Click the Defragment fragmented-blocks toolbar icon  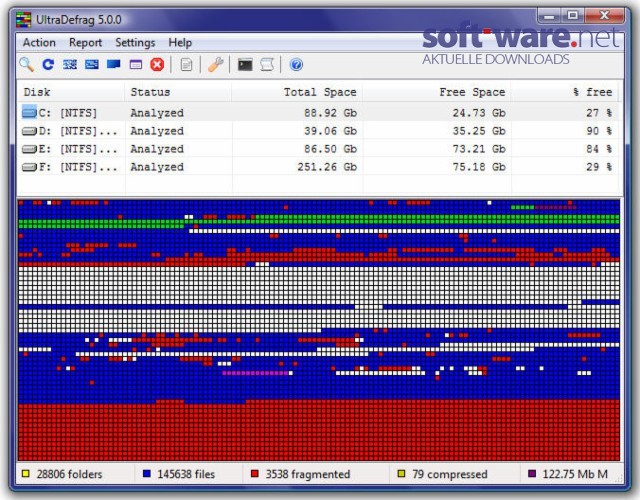click(70, 64)
